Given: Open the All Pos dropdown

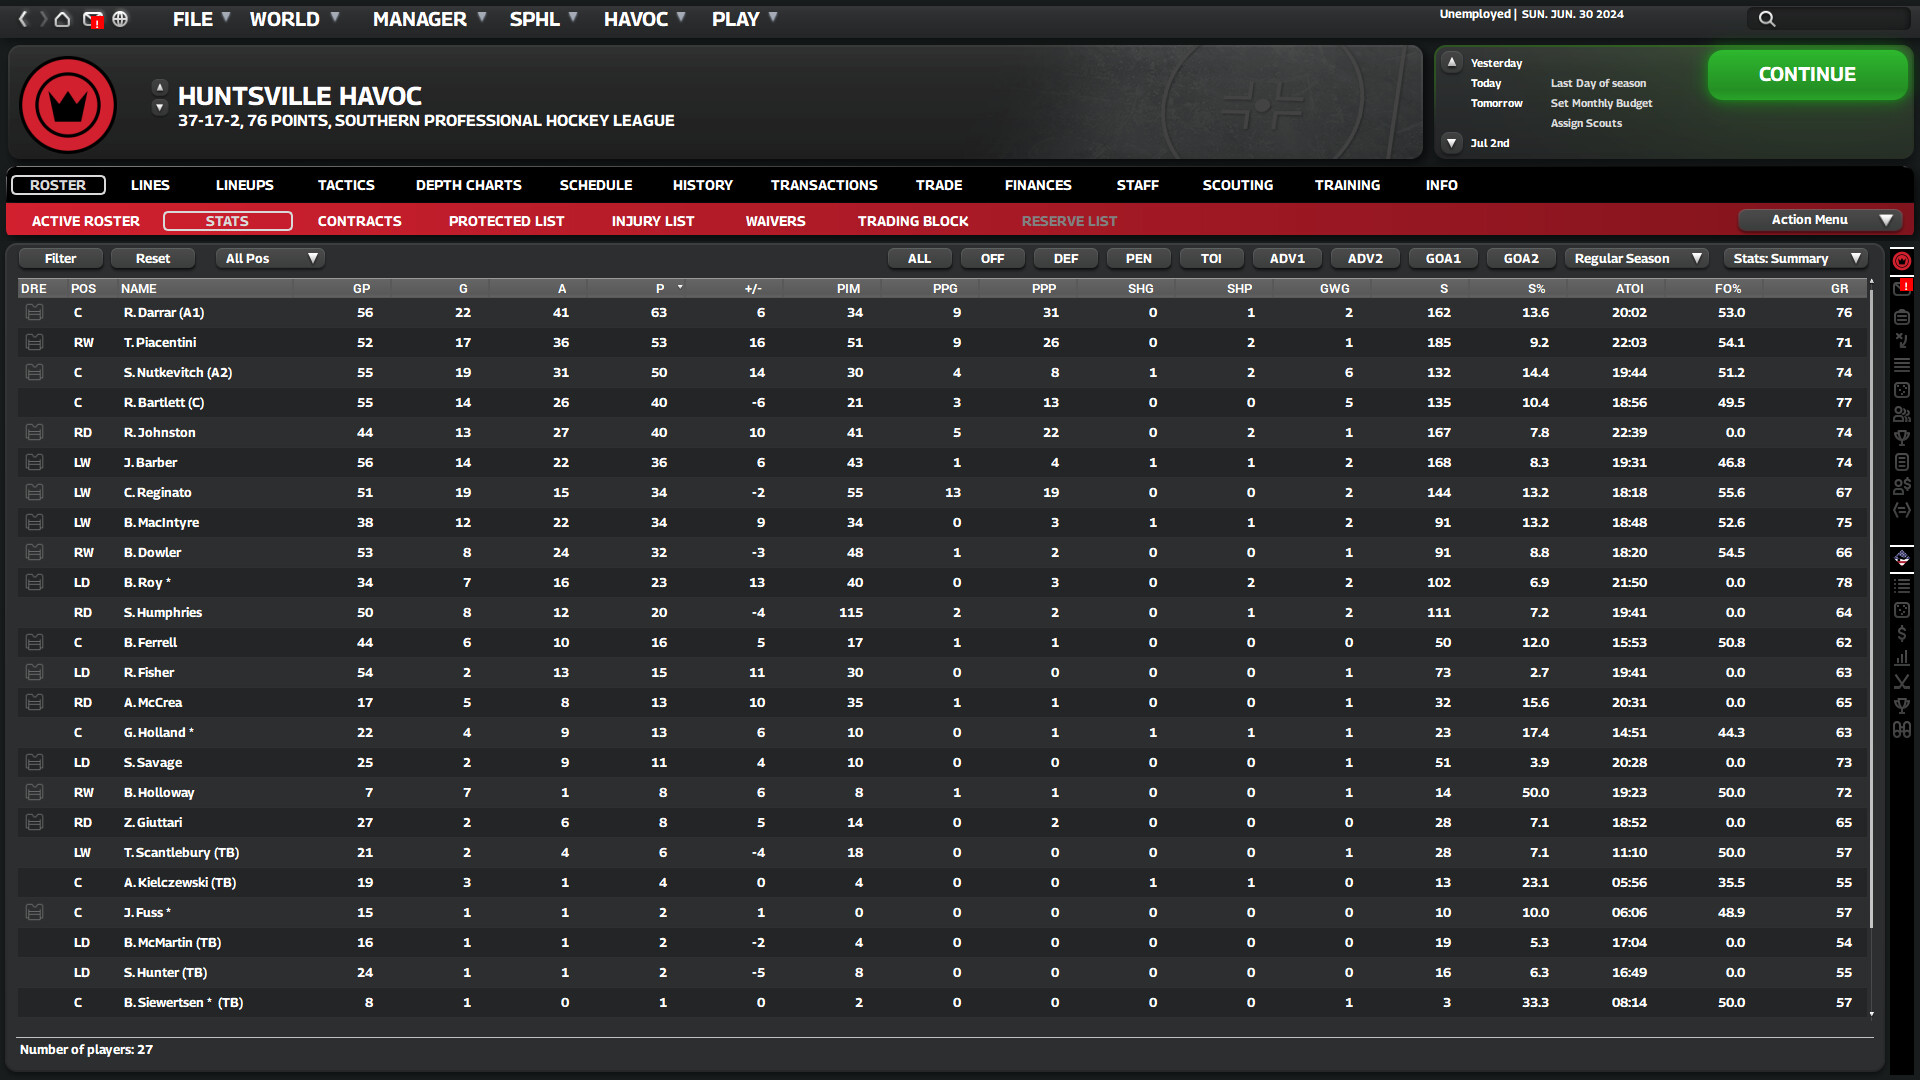Looking at the screenshot, I should click(269, 258).
